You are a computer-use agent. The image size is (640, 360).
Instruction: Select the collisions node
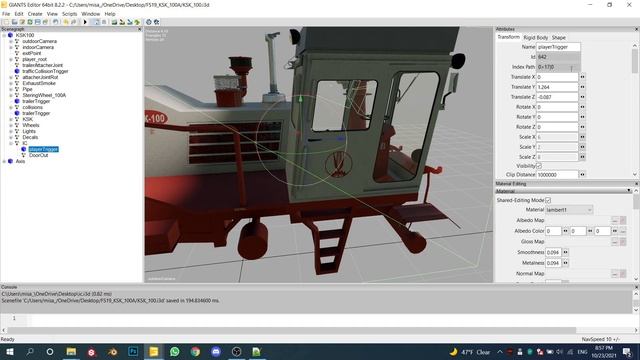tap(33, 107)
